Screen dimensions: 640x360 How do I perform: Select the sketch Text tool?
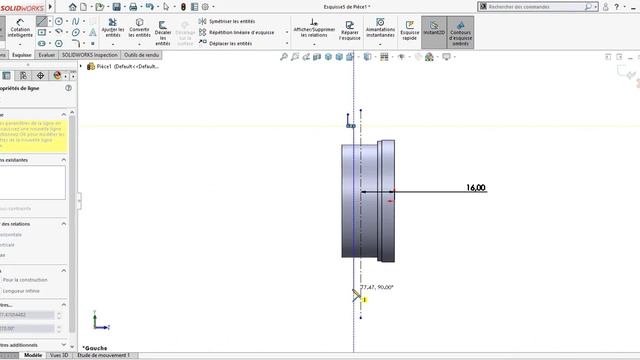(93, 32)
